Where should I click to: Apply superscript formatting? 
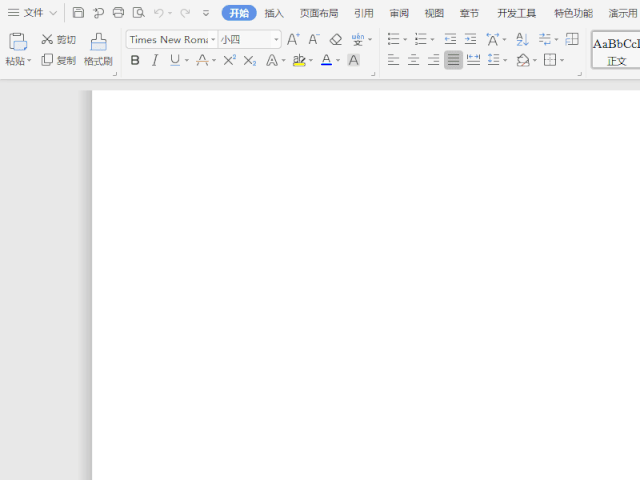pos(229,60)
